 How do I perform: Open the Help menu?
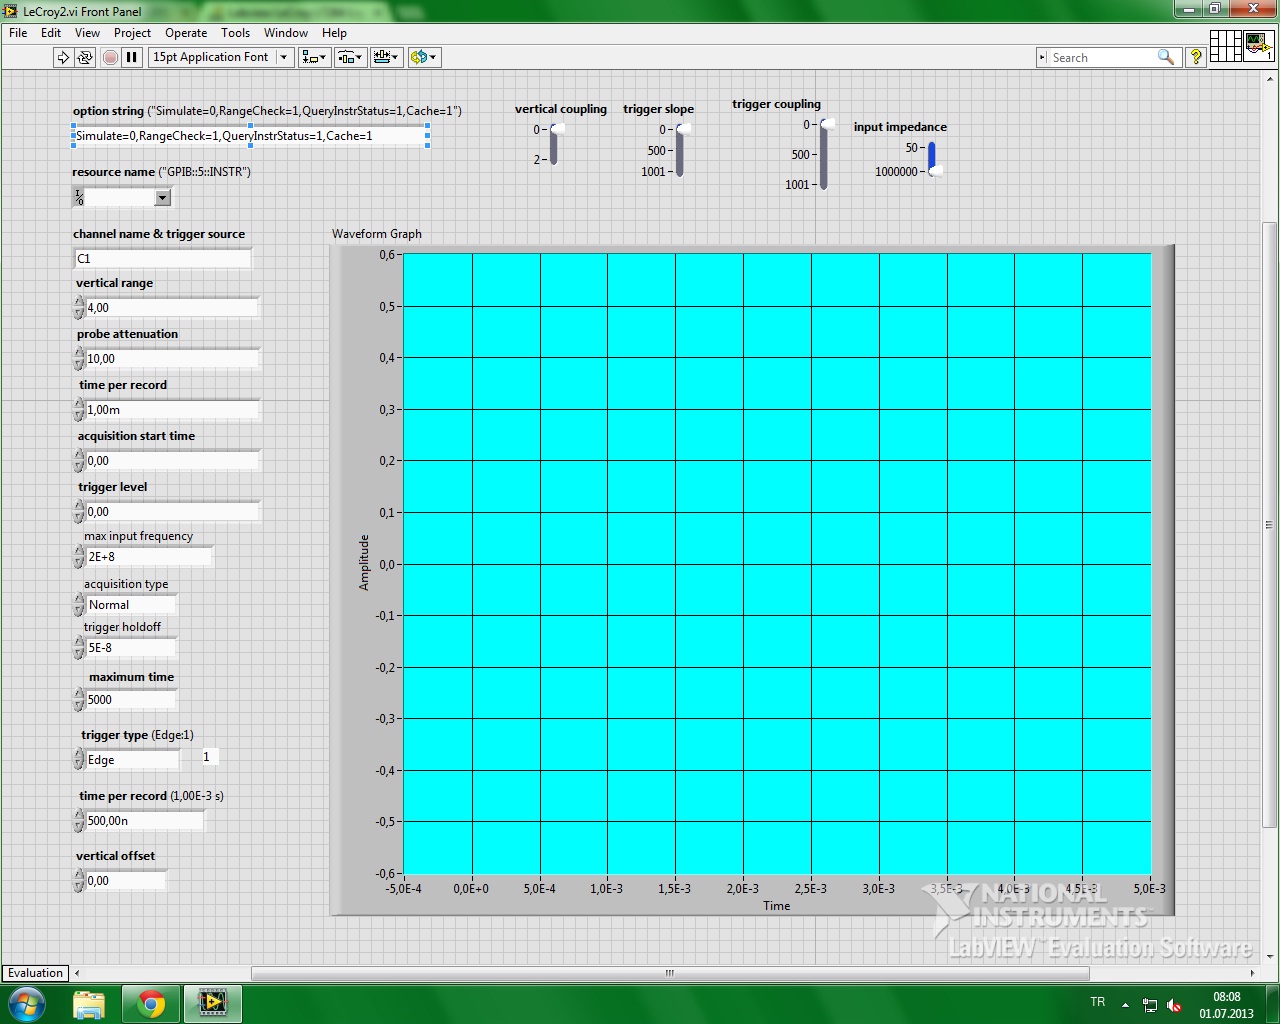point(334,33)
